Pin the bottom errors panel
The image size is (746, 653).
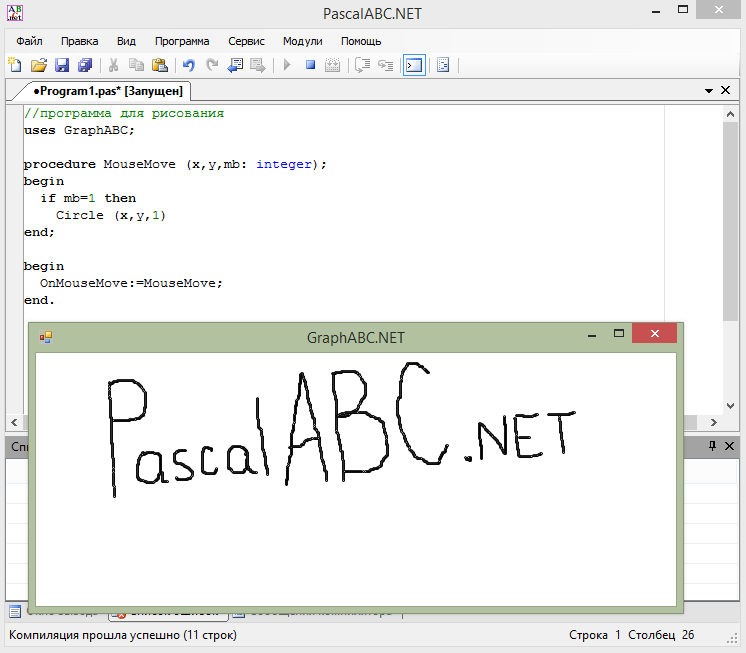(712, 446)
